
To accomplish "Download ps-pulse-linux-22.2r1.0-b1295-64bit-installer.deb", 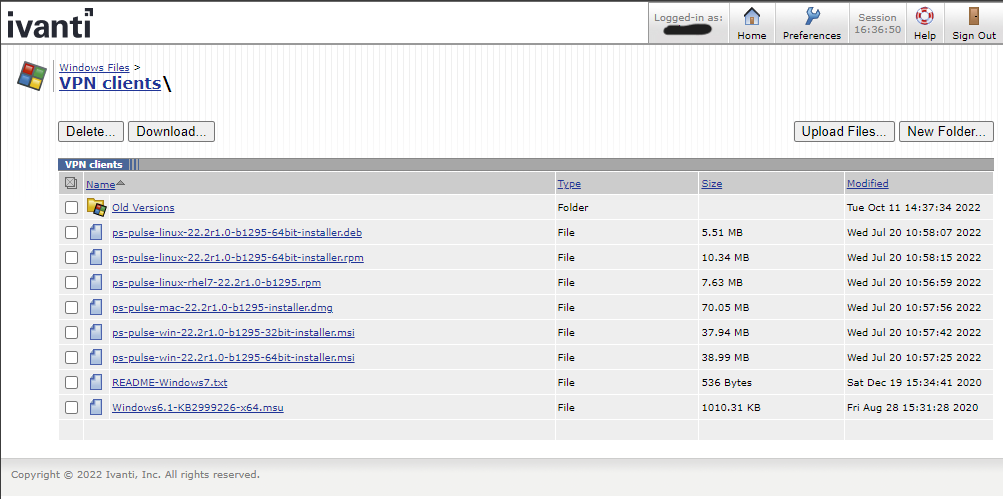I will point(237,232).
